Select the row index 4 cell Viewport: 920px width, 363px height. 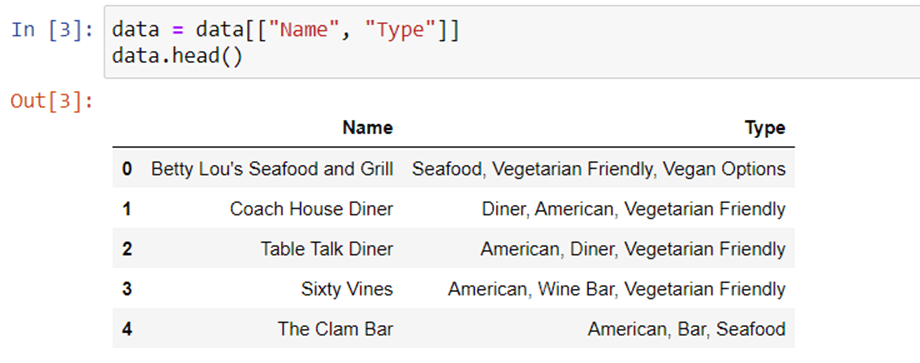pos(127,328)
